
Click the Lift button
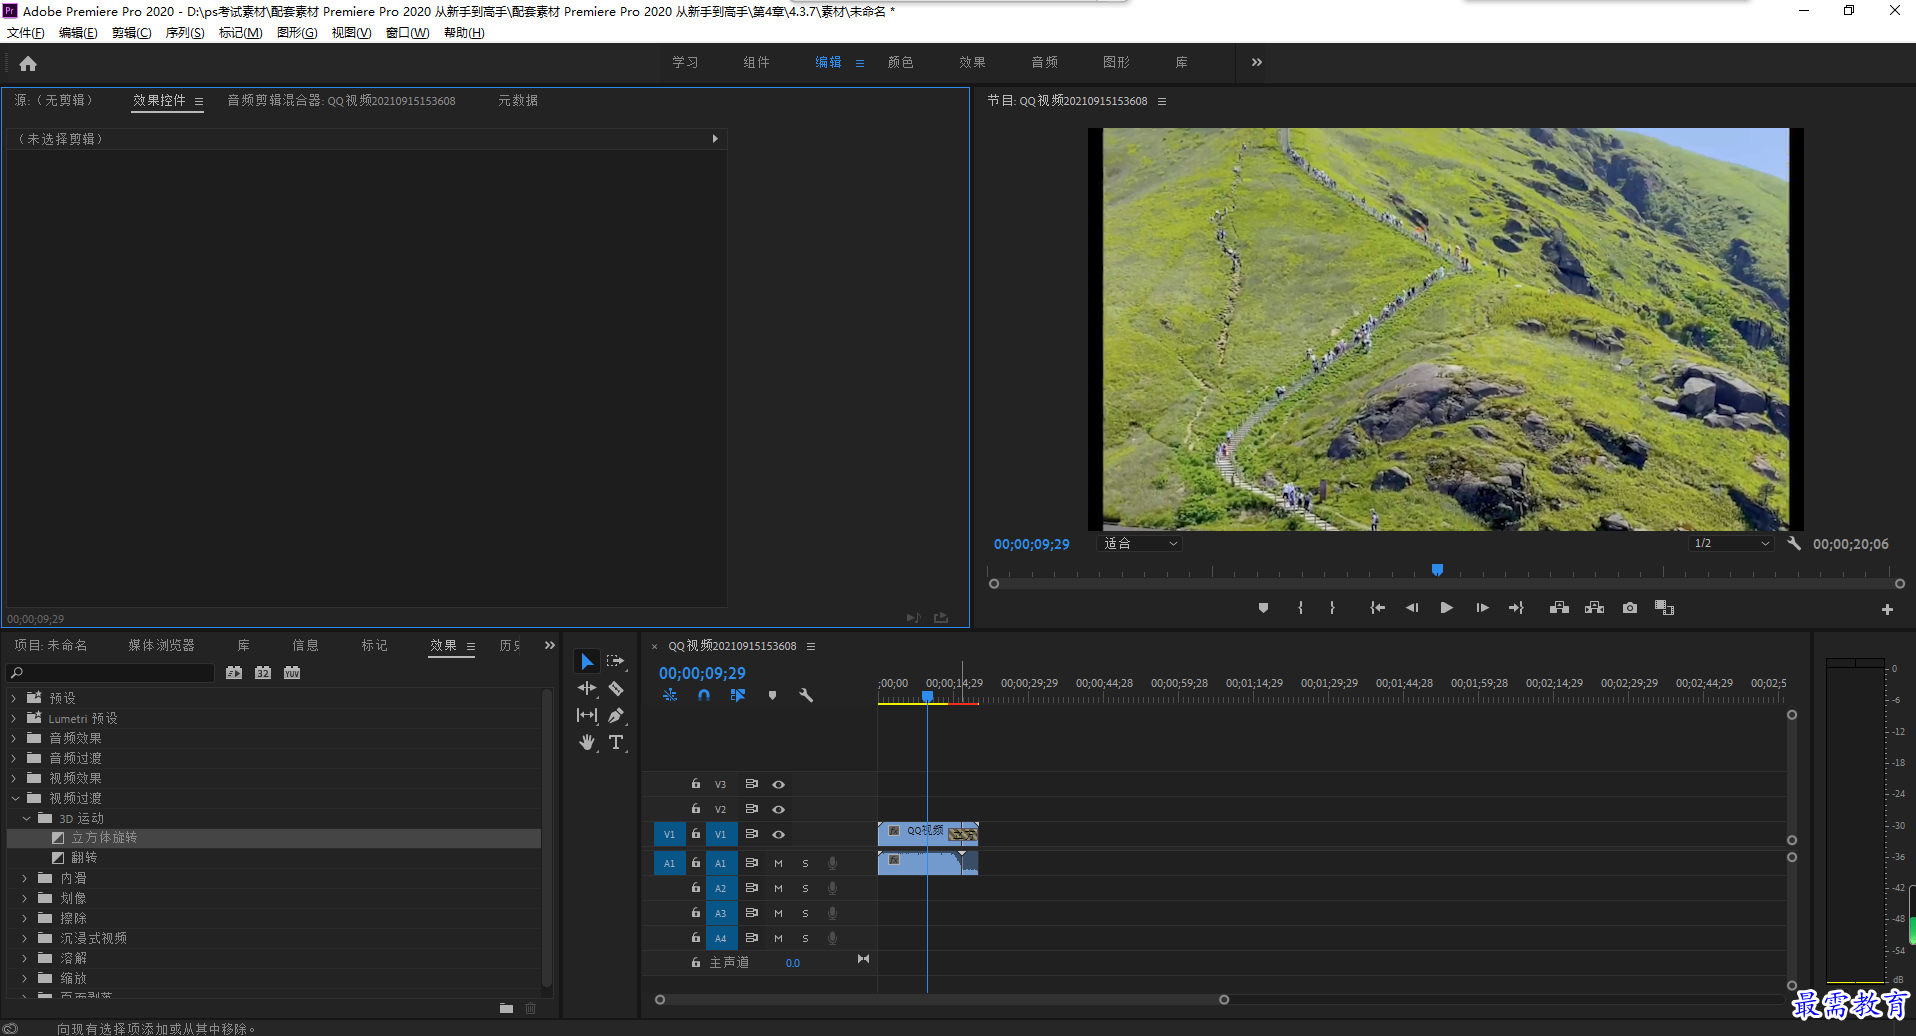1559,608
